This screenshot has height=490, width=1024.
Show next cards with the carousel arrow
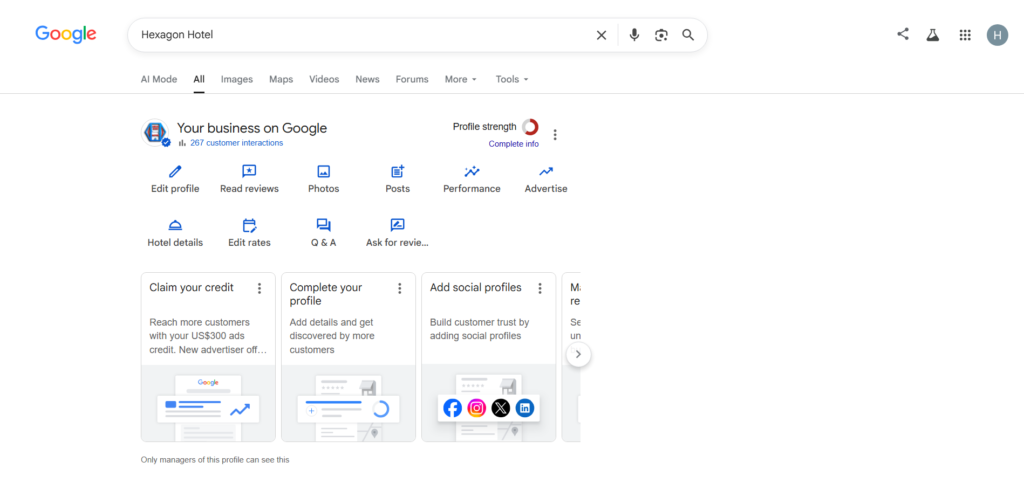(578, 354)
